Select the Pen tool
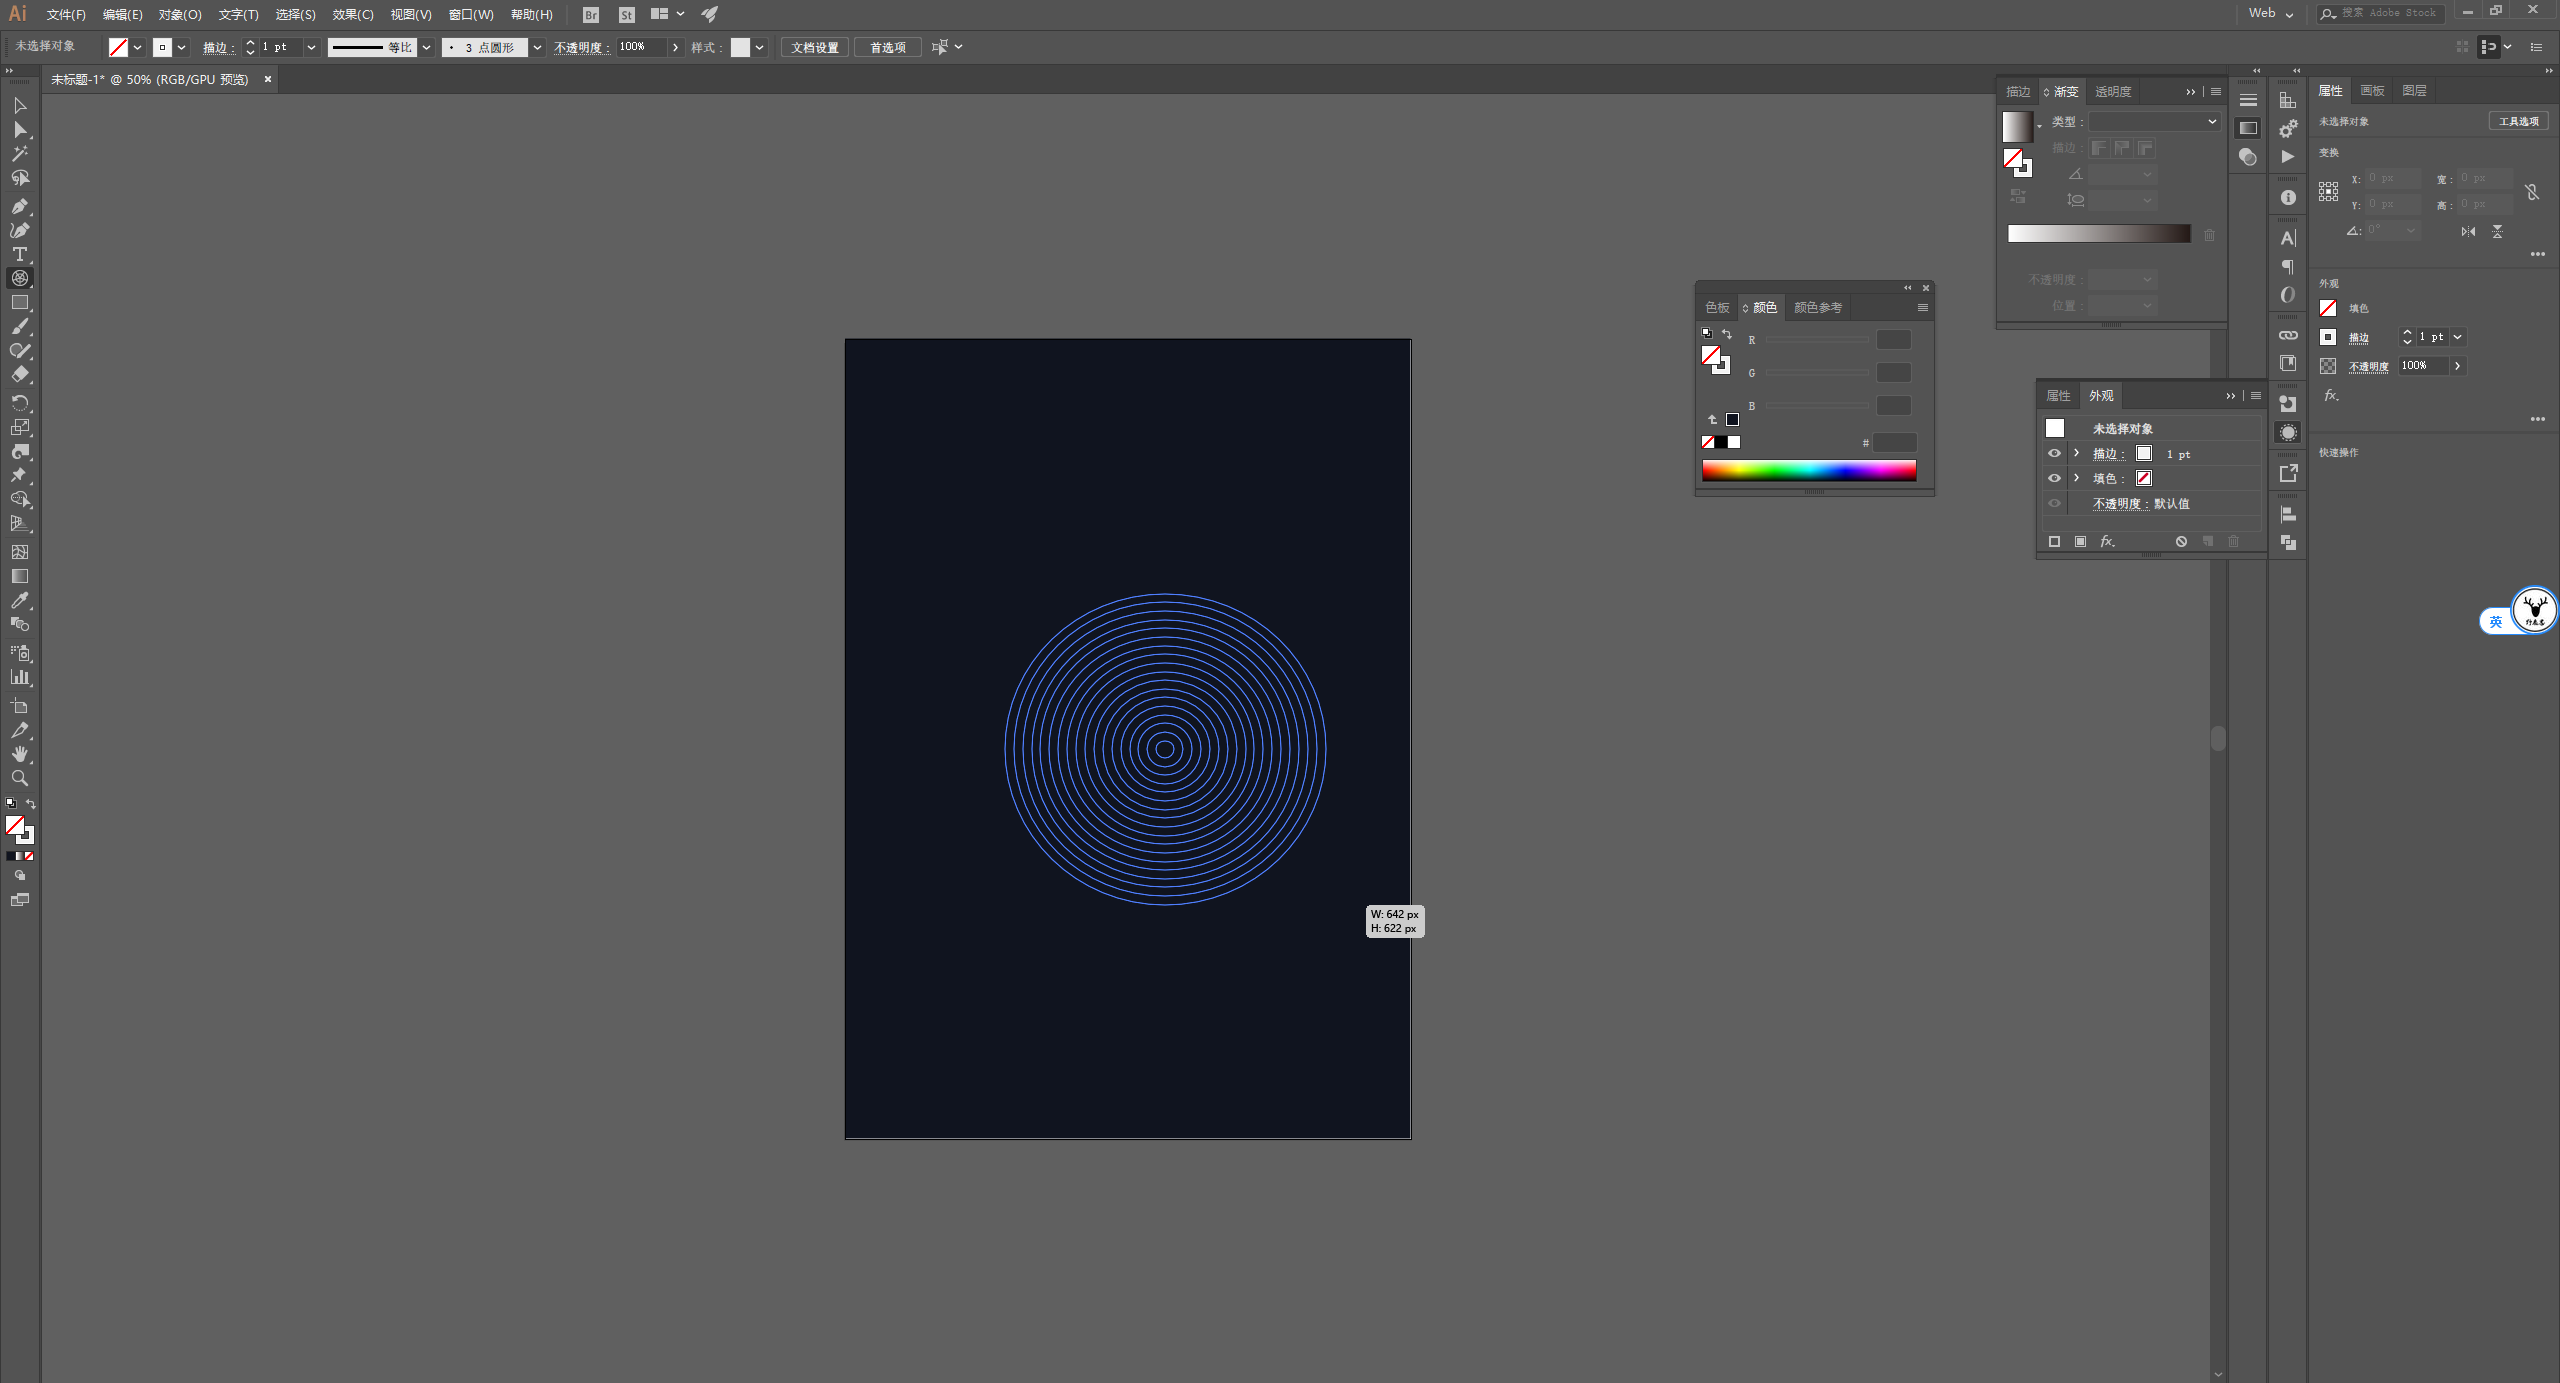The height and width of the screenshot is (1383, 2560). 19,206
